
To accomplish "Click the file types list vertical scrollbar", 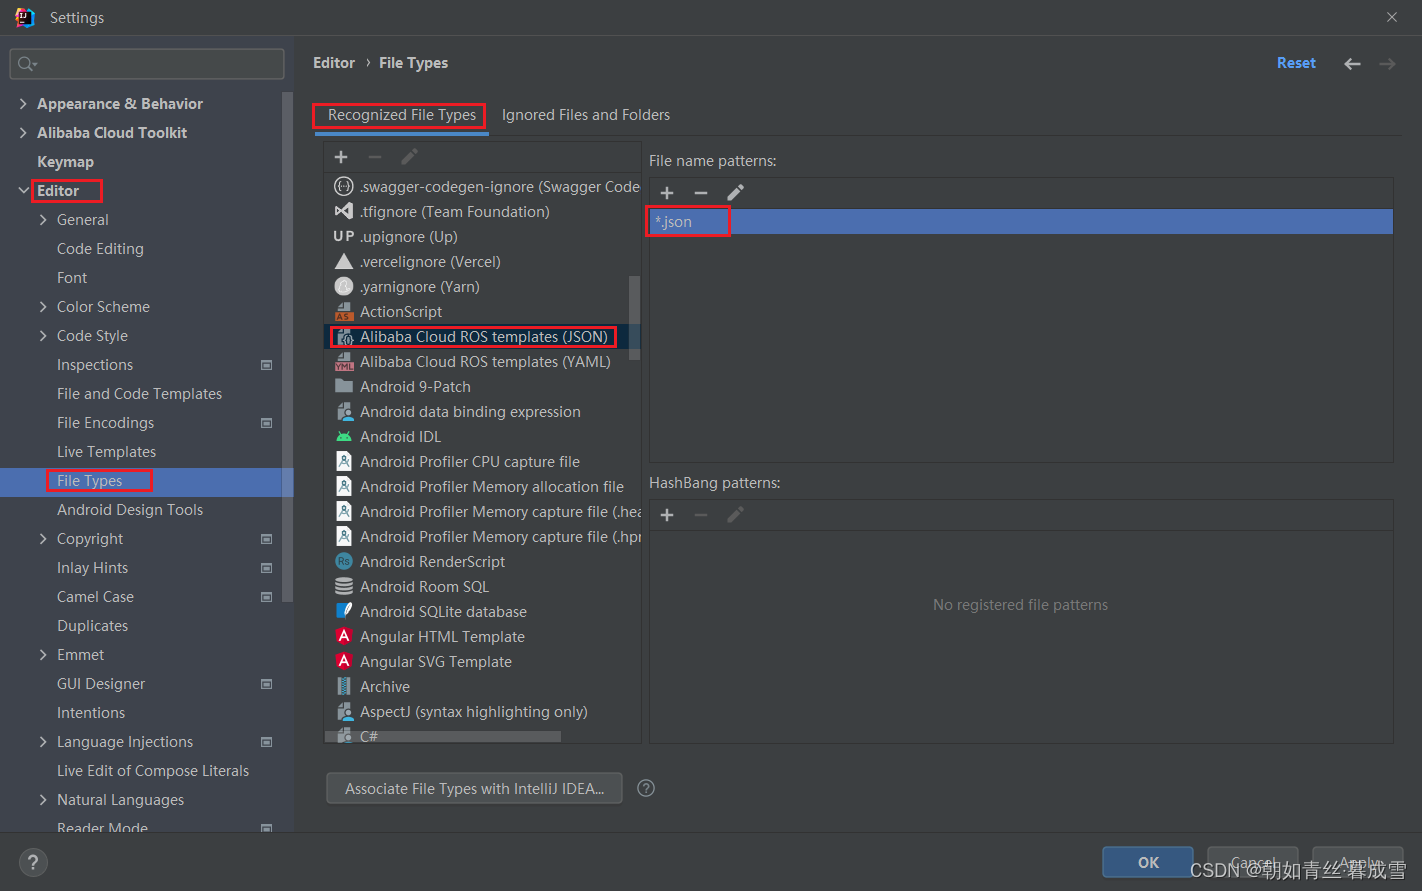I will [634, 317].
